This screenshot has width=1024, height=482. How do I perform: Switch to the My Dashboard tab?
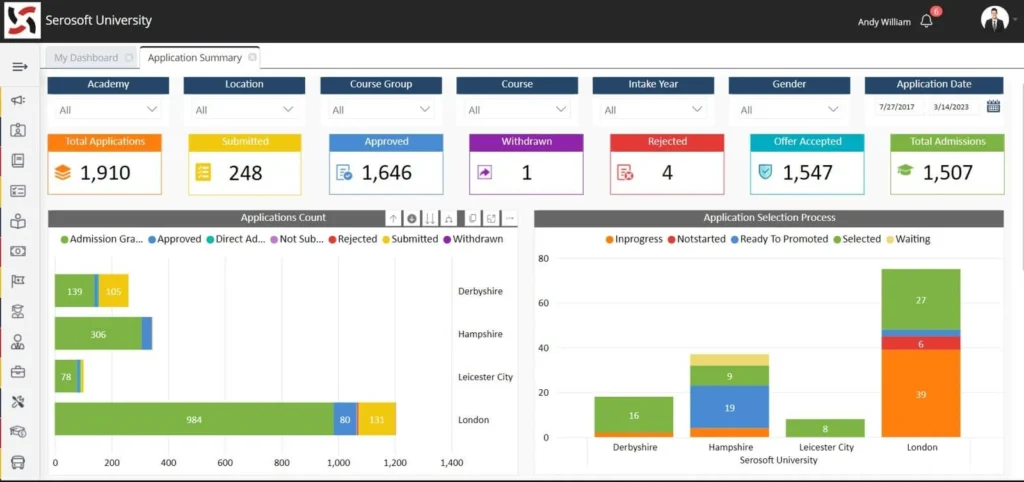pyautogui.click(x=86, y=58)
